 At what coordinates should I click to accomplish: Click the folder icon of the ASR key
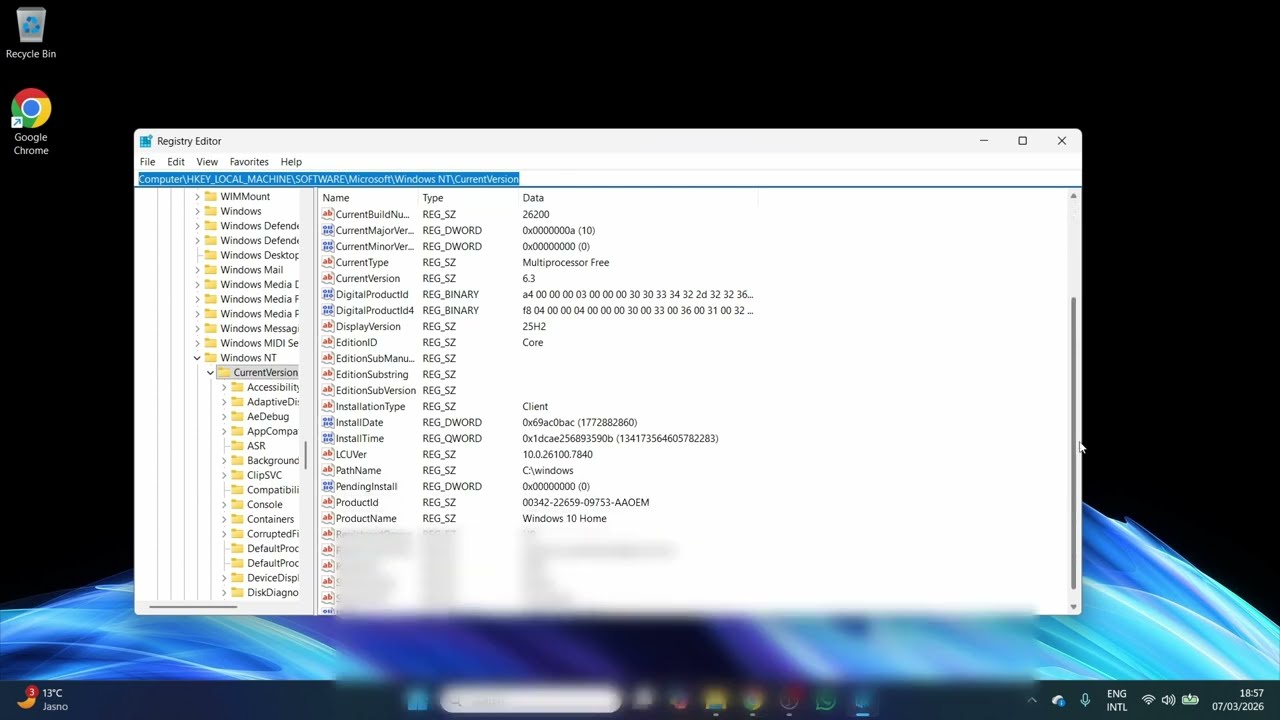(237, 445)
